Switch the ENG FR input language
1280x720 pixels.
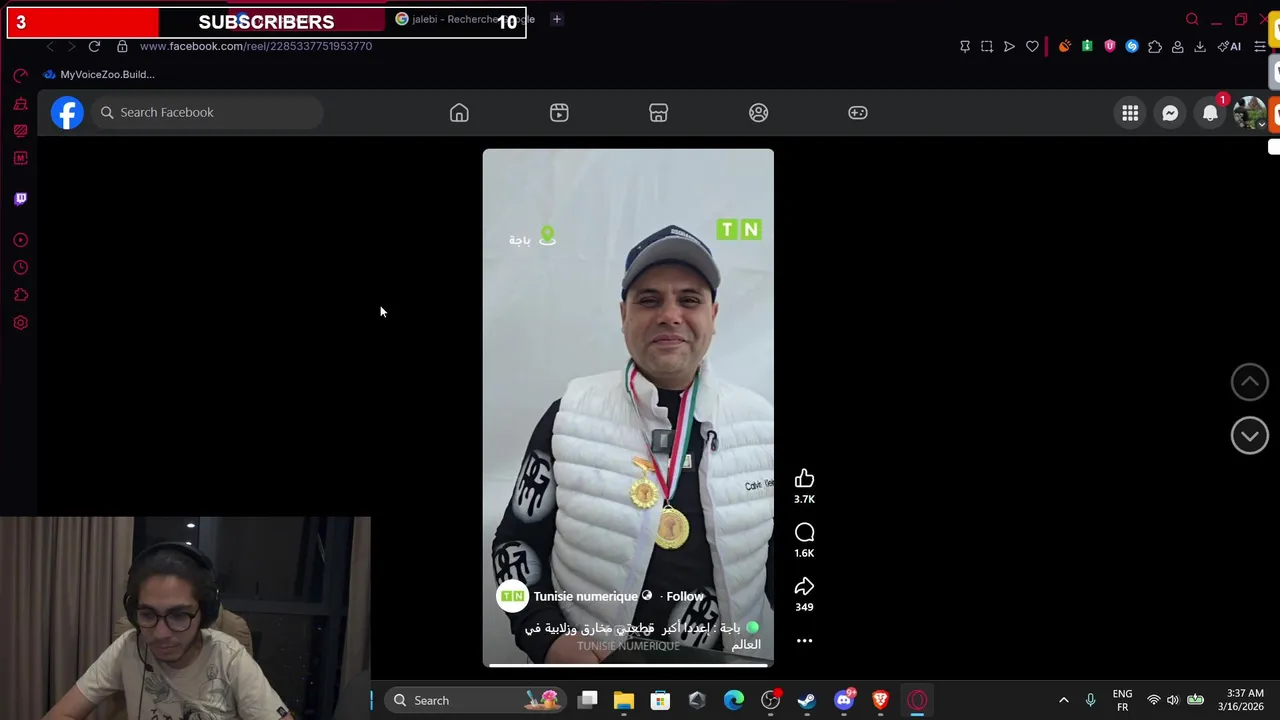(x=1122, y=700)
